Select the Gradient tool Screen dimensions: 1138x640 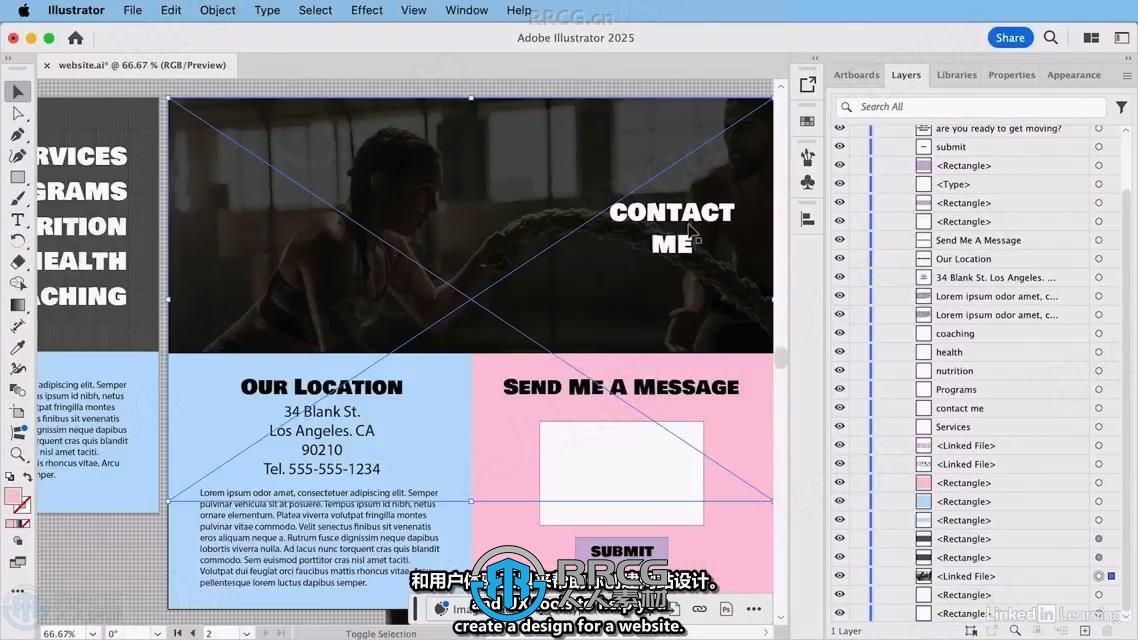tap(18, 305)
